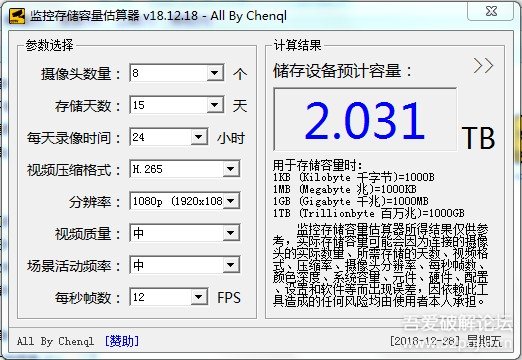Click the double-chevron expand arrow in results panel

(483, 66)
